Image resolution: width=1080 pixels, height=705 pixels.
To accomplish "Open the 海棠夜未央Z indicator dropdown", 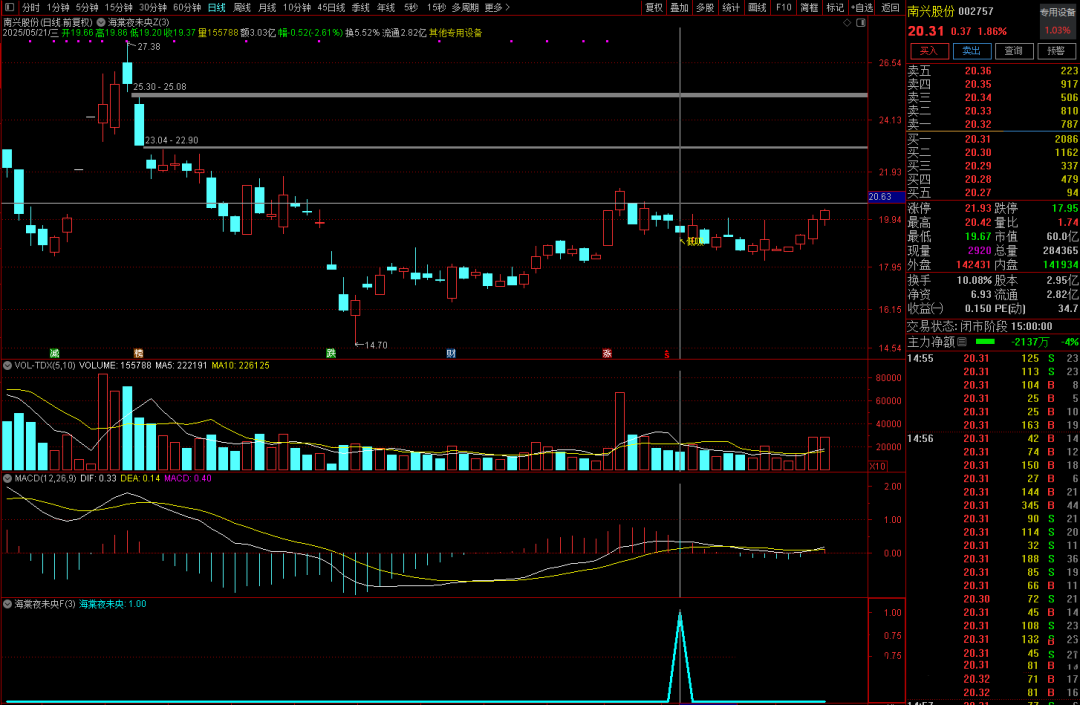I will coord(101,21).
